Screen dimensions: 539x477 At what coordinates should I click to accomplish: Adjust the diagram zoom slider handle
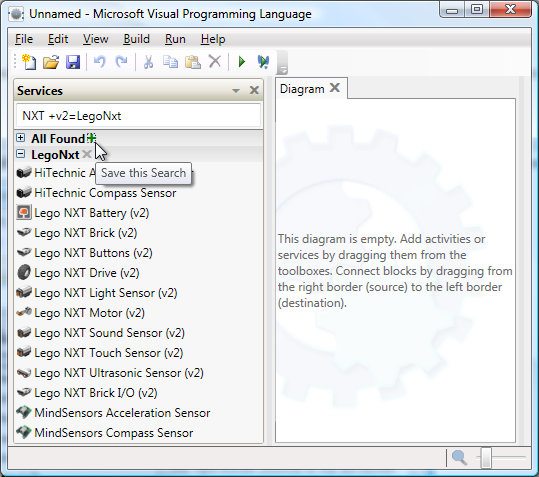pos(486,457)
